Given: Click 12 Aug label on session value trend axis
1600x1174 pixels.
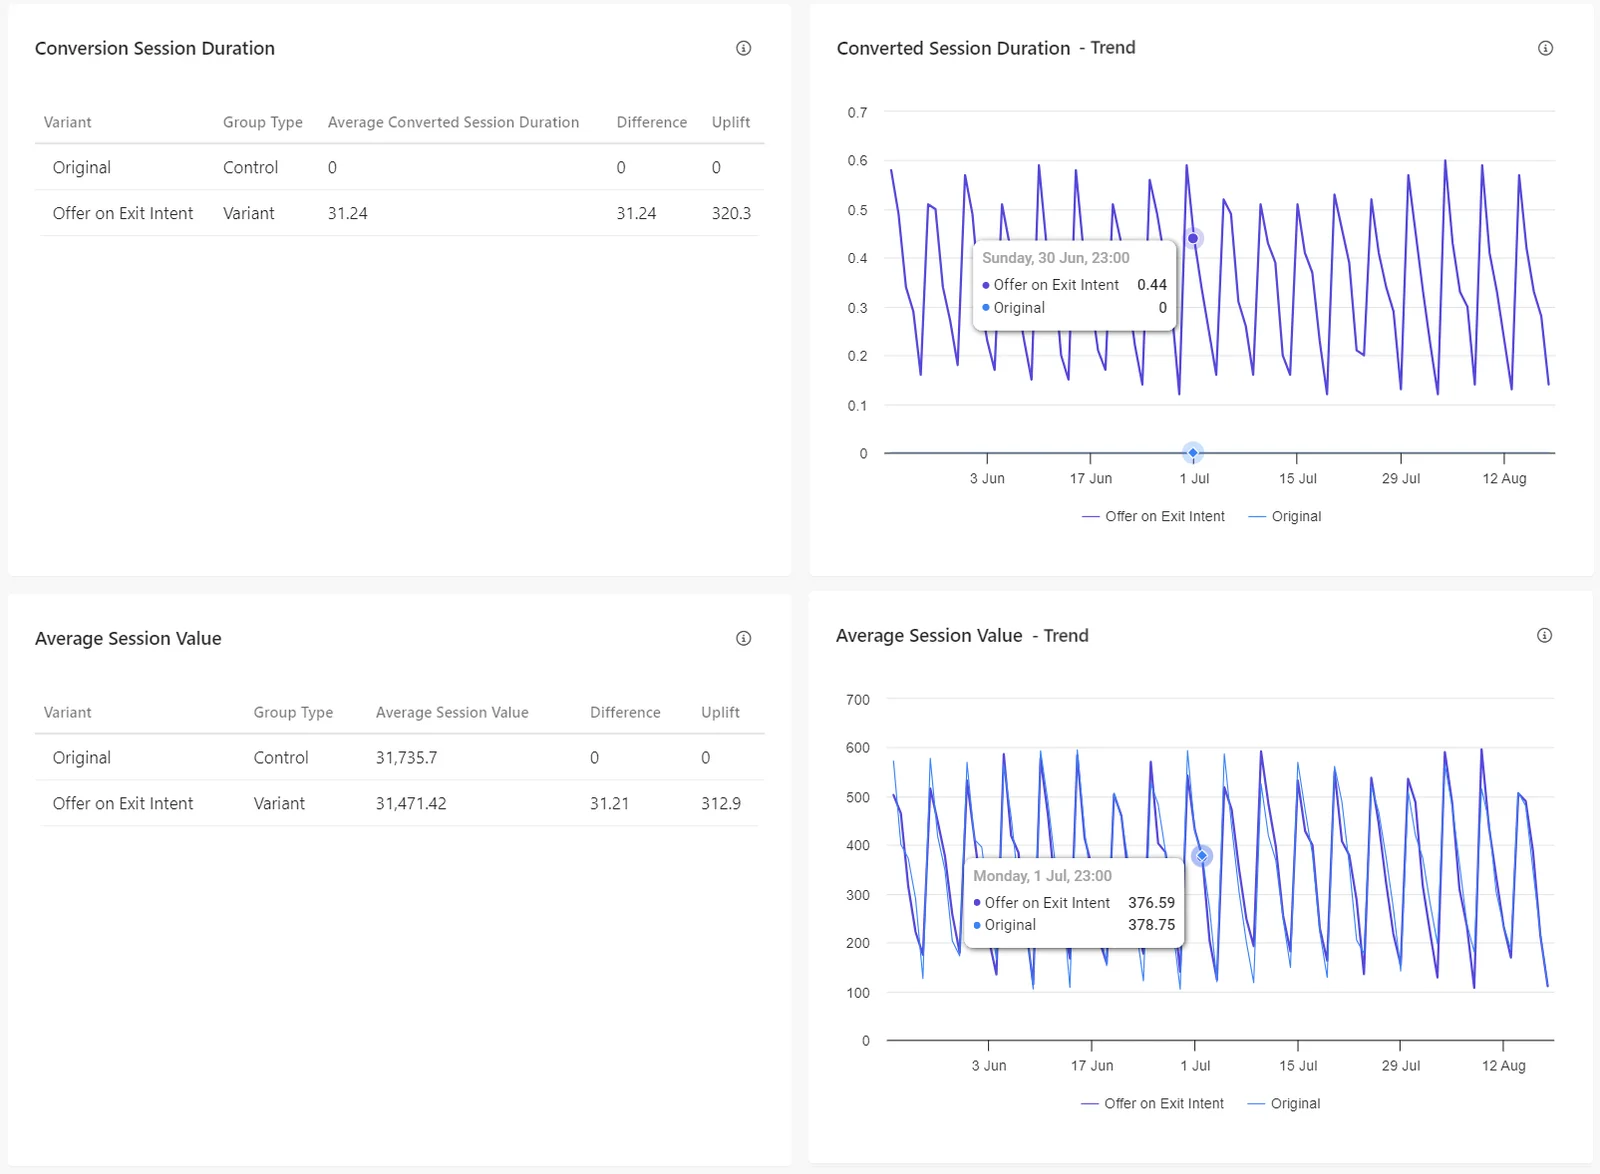Looking at the screenshot, I should [1504, 1065].
